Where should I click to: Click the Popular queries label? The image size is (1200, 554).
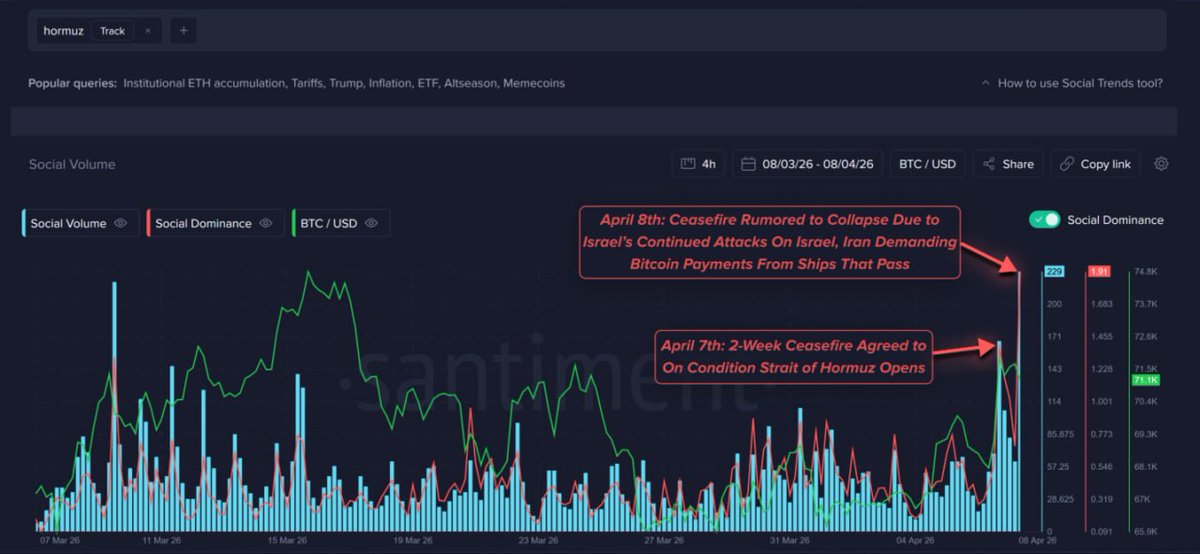click(72, 83)
